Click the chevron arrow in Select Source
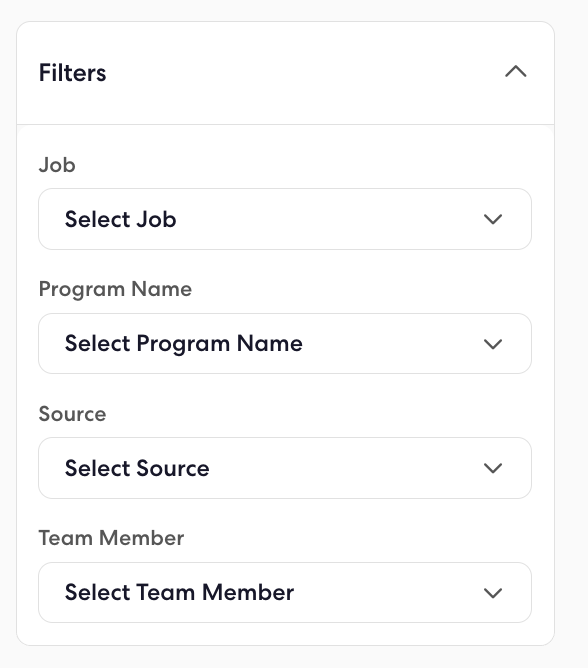The image size is (588, 668). point(493,468)
